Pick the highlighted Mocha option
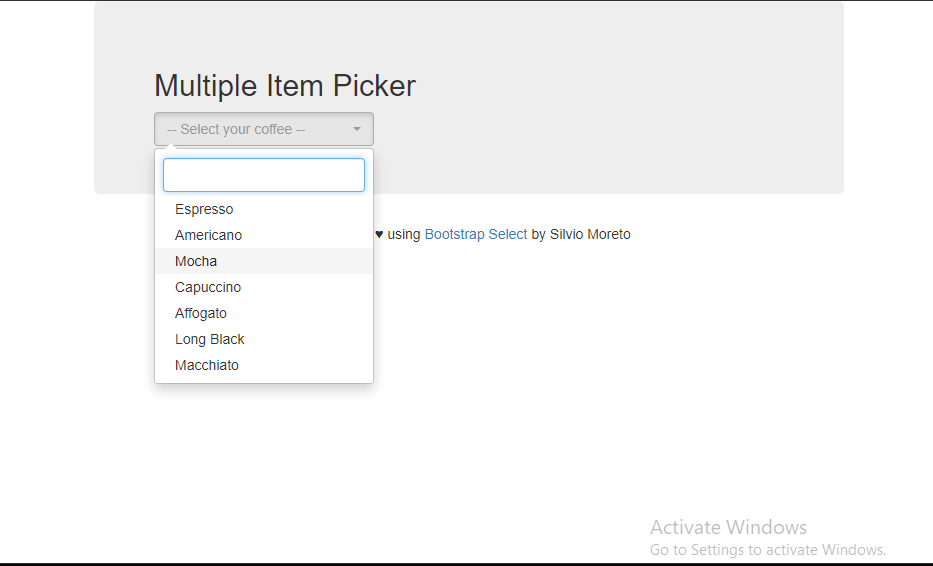 [264, 261]
